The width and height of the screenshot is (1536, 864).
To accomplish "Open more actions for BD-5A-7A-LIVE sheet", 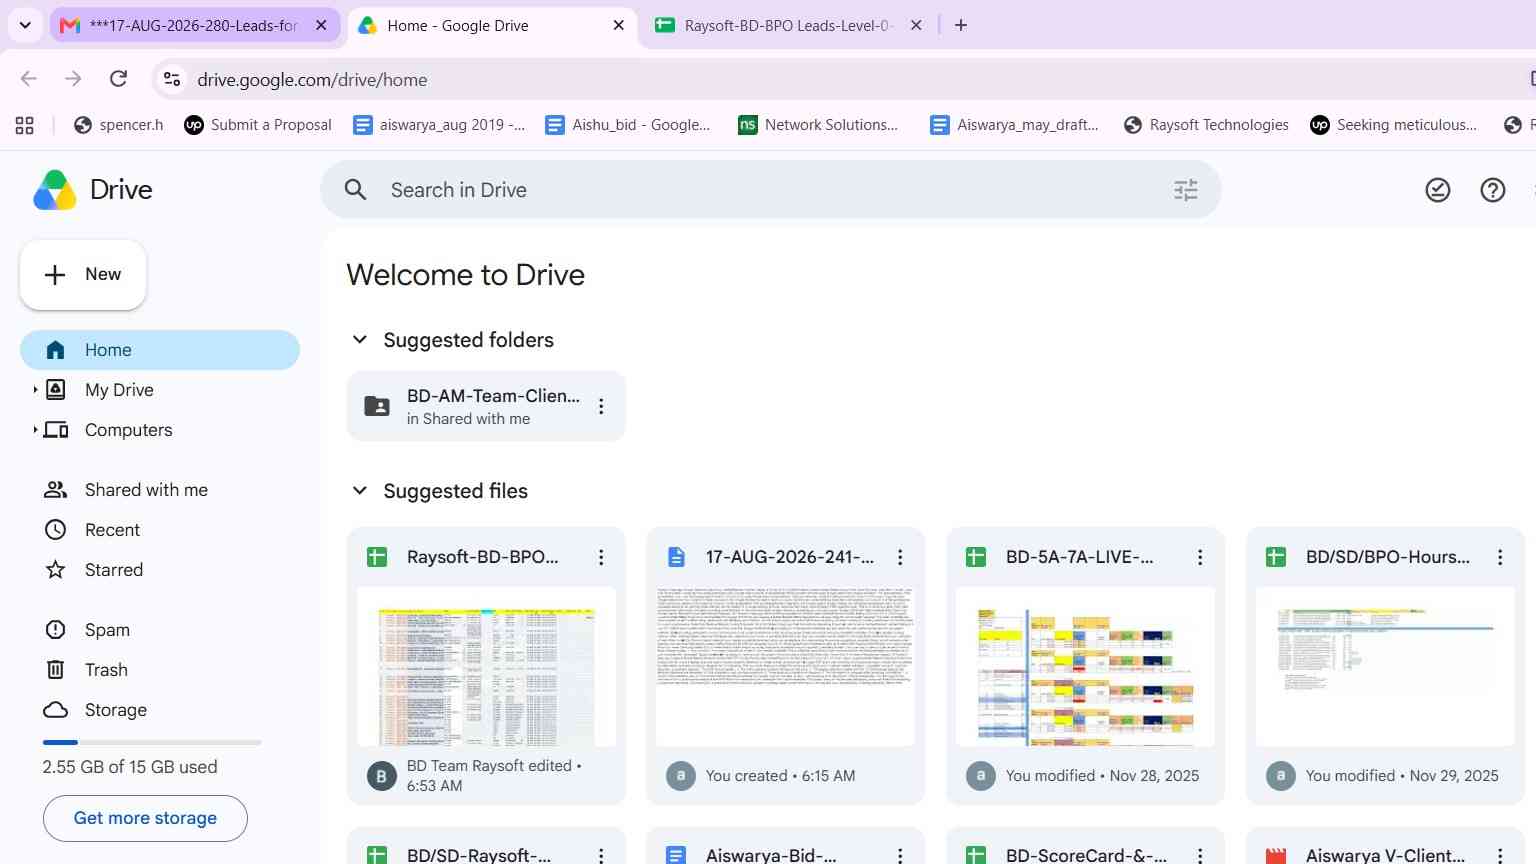I will 1200,557.
